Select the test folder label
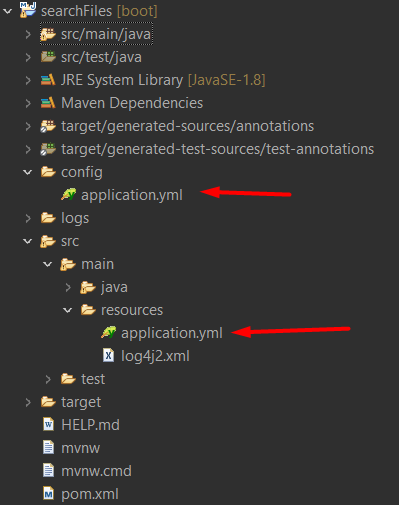 point(93,379)
